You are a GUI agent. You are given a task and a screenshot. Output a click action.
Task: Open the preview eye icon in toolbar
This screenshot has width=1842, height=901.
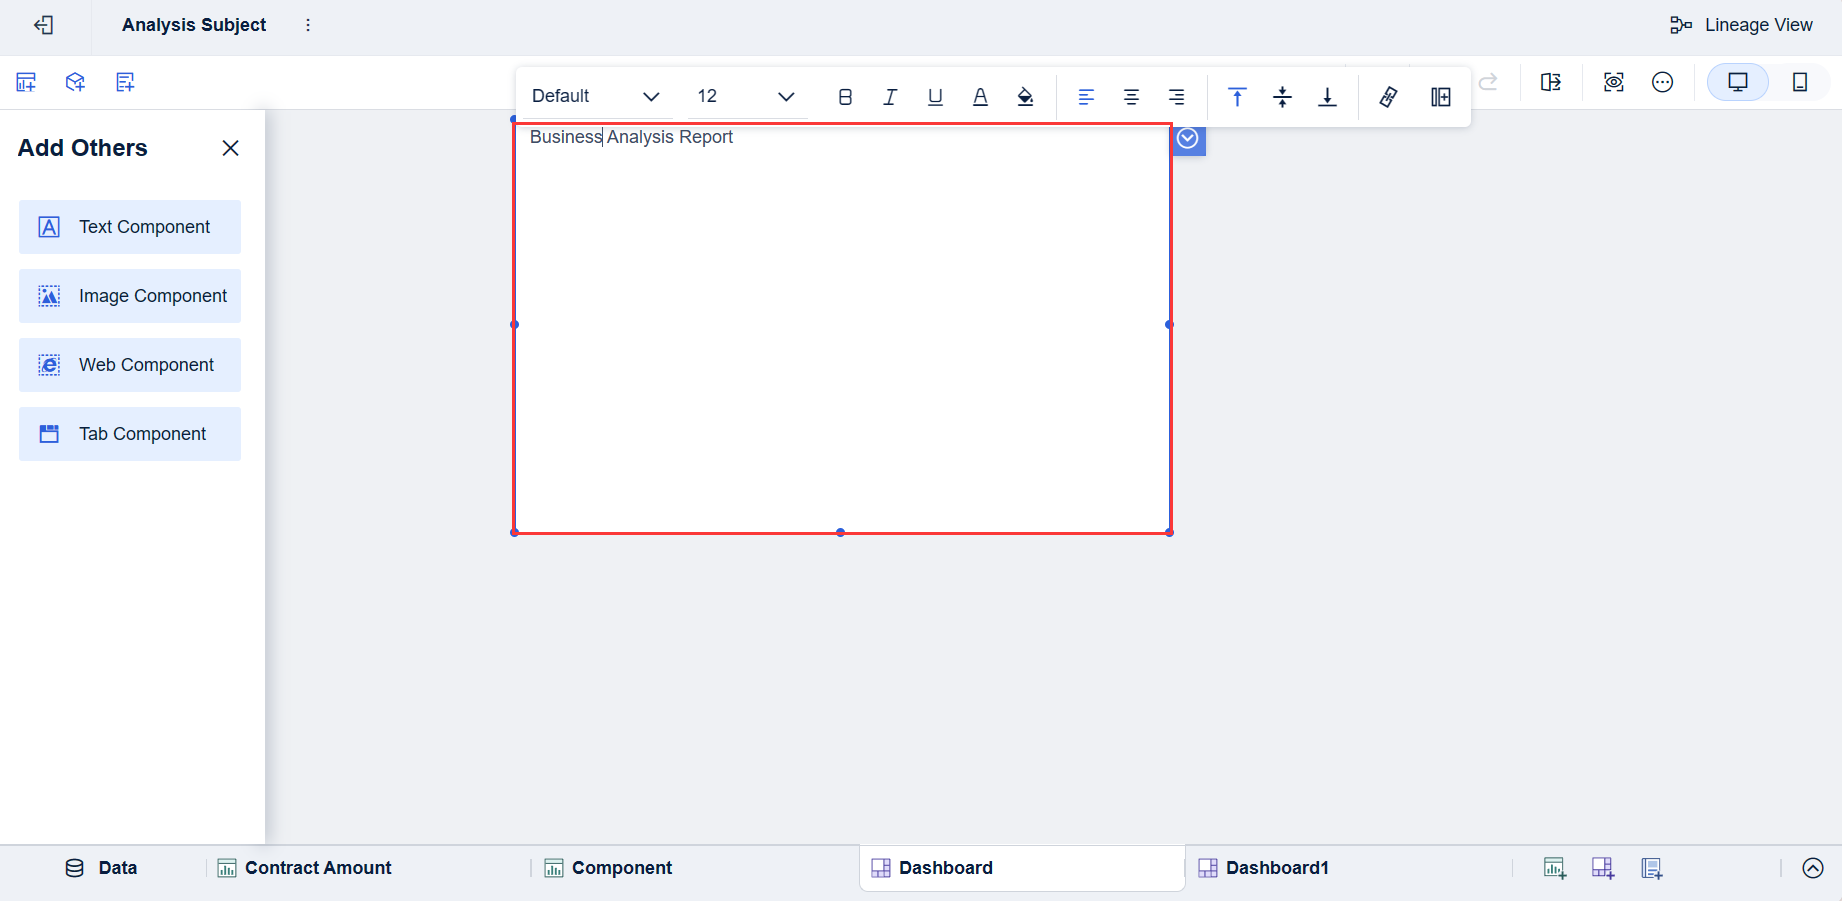[x=1613, y=82]
